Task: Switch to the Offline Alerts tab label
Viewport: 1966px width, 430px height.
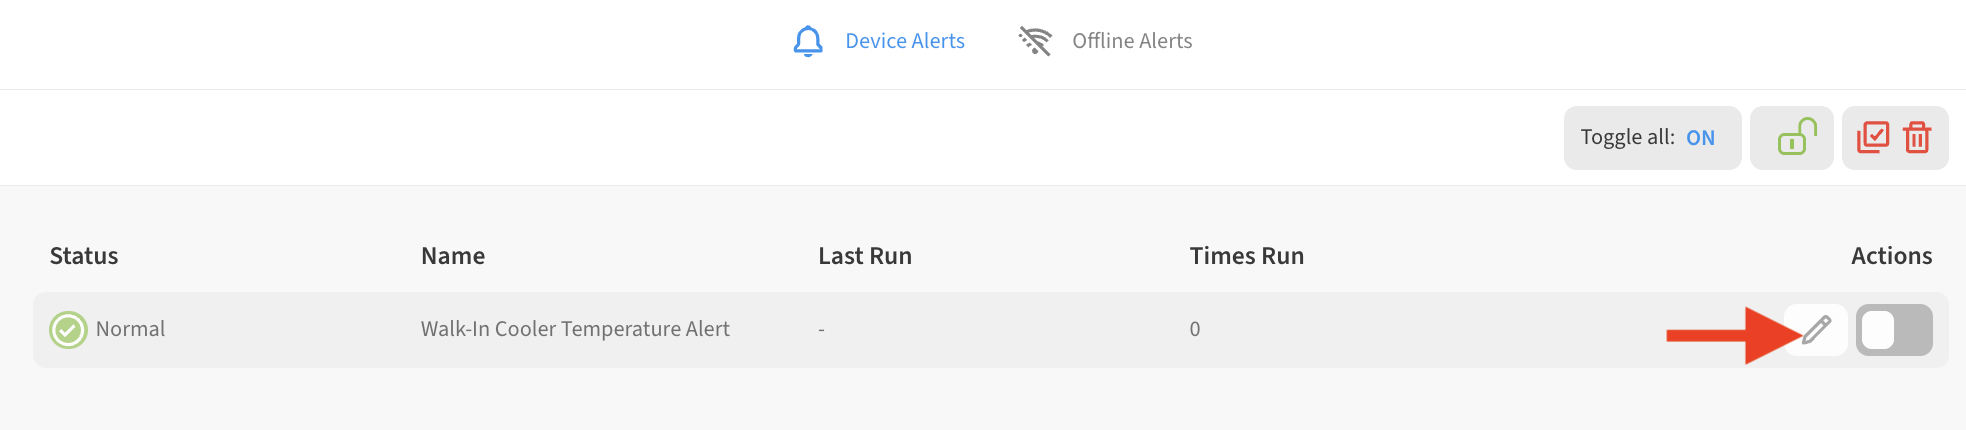Action: [x=1132, y=41]
